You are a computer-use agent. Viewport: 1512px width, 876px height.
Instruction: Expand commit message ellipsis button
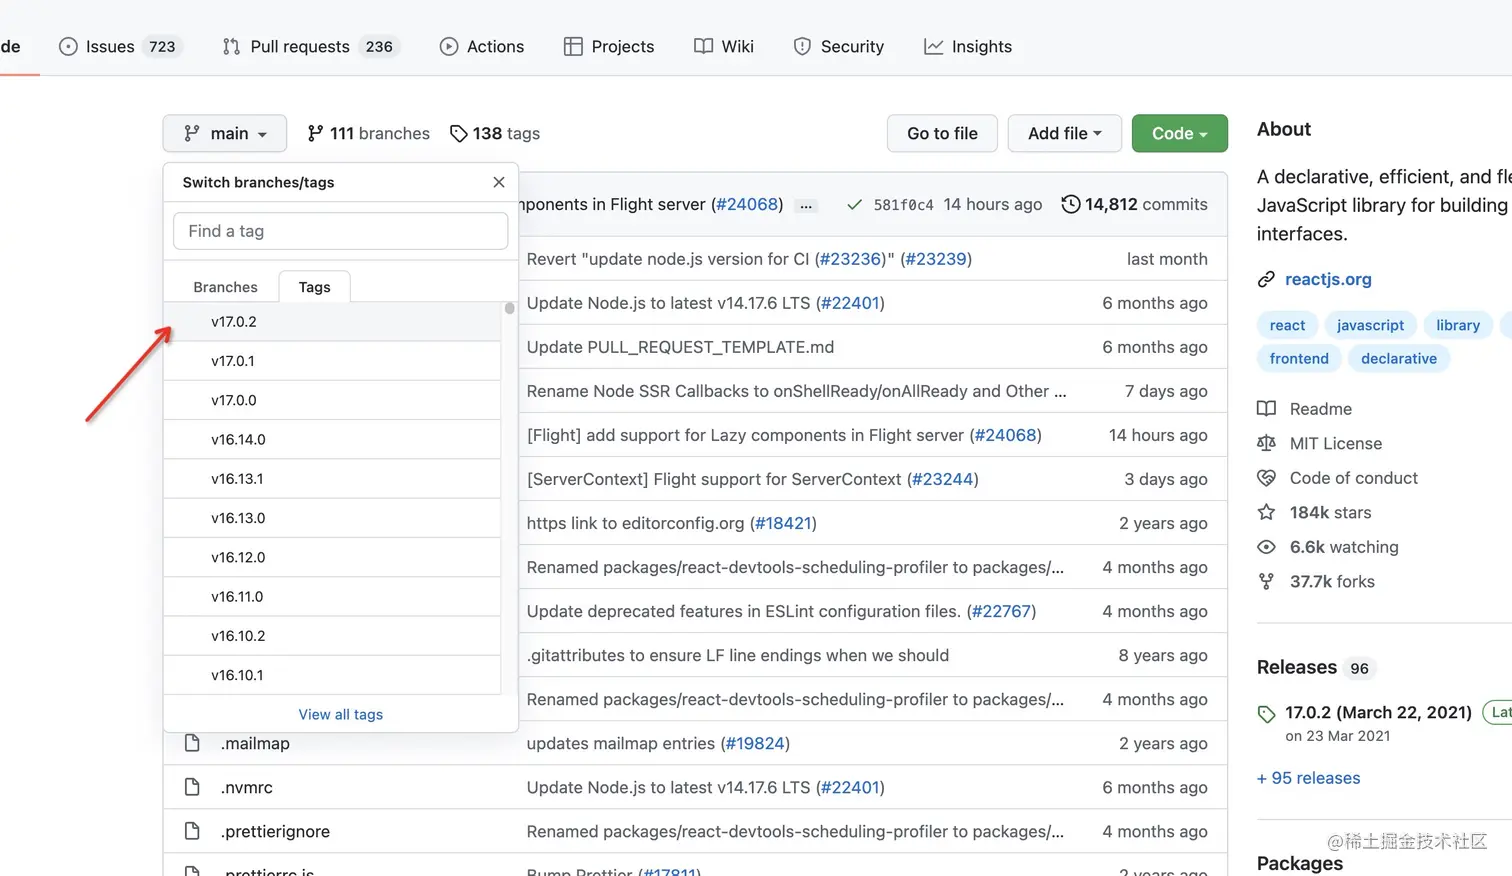tap(806, 205)
